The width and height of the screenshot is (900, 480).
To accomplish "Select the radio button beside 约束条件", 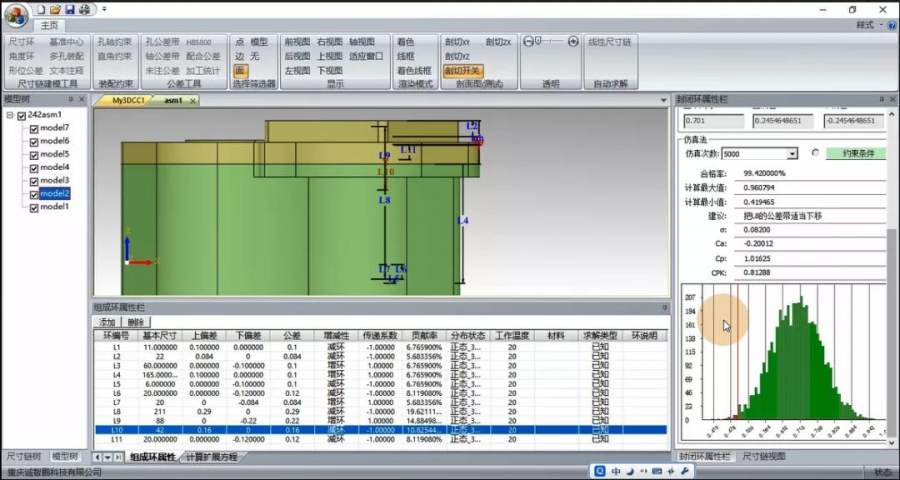I will [815, 154].
